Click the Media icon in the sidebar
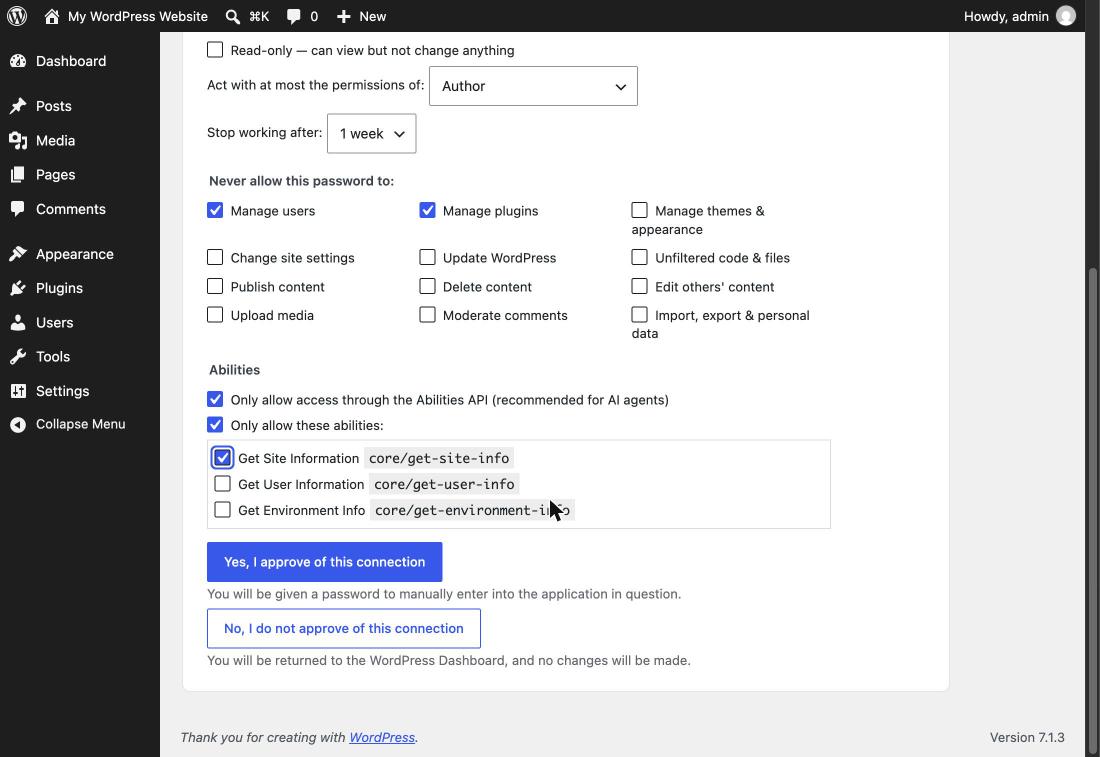1100x757 pixels. pyautogui.click(x=18, y=140)
